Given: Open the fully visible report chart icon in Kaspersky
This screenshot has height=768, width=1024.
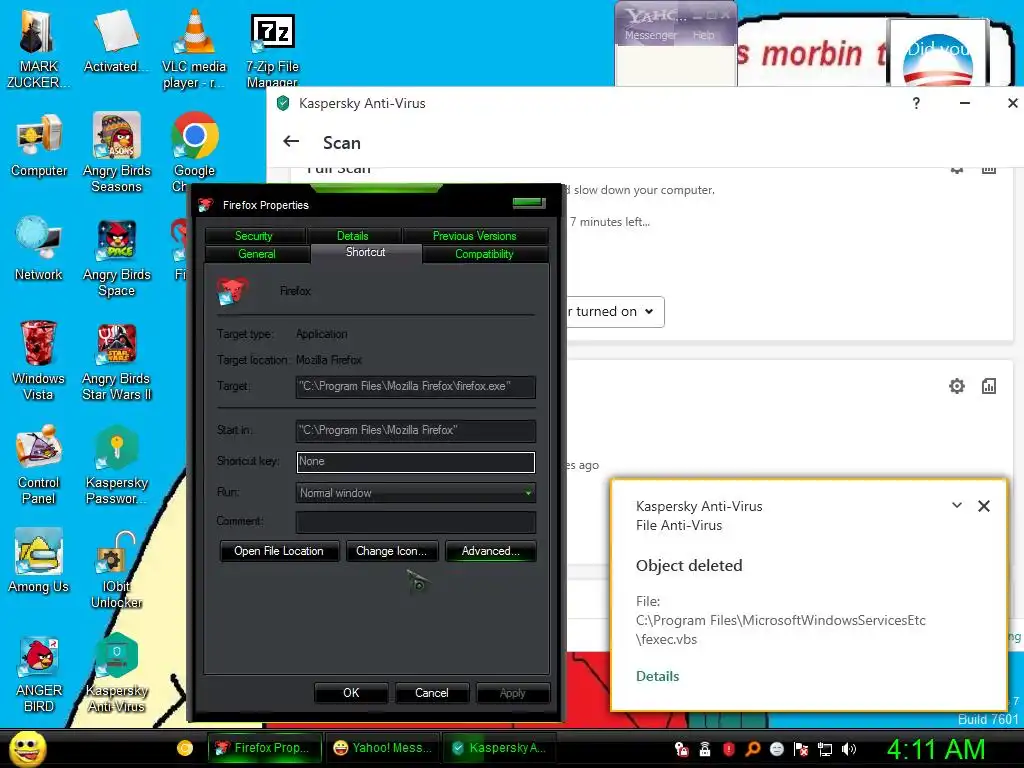Looking at the screenshot, I should pyautogui.click(x=989, y=386).
